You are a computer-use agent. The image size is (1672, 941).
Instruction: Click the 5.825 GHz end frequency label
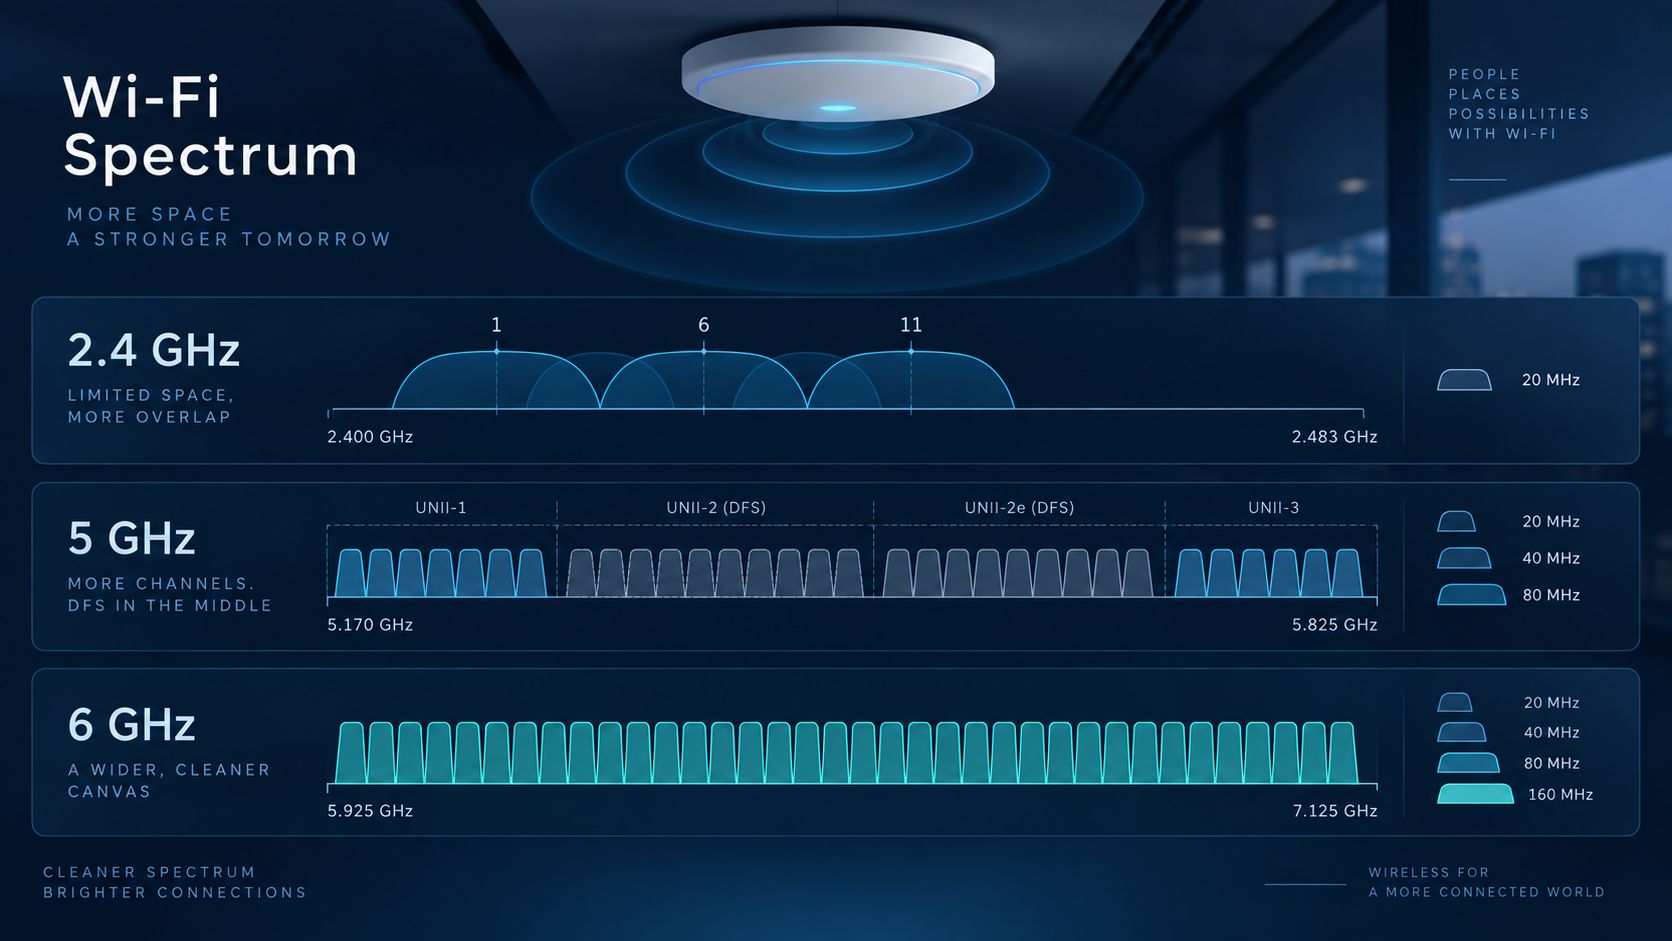pos(1334,625)
